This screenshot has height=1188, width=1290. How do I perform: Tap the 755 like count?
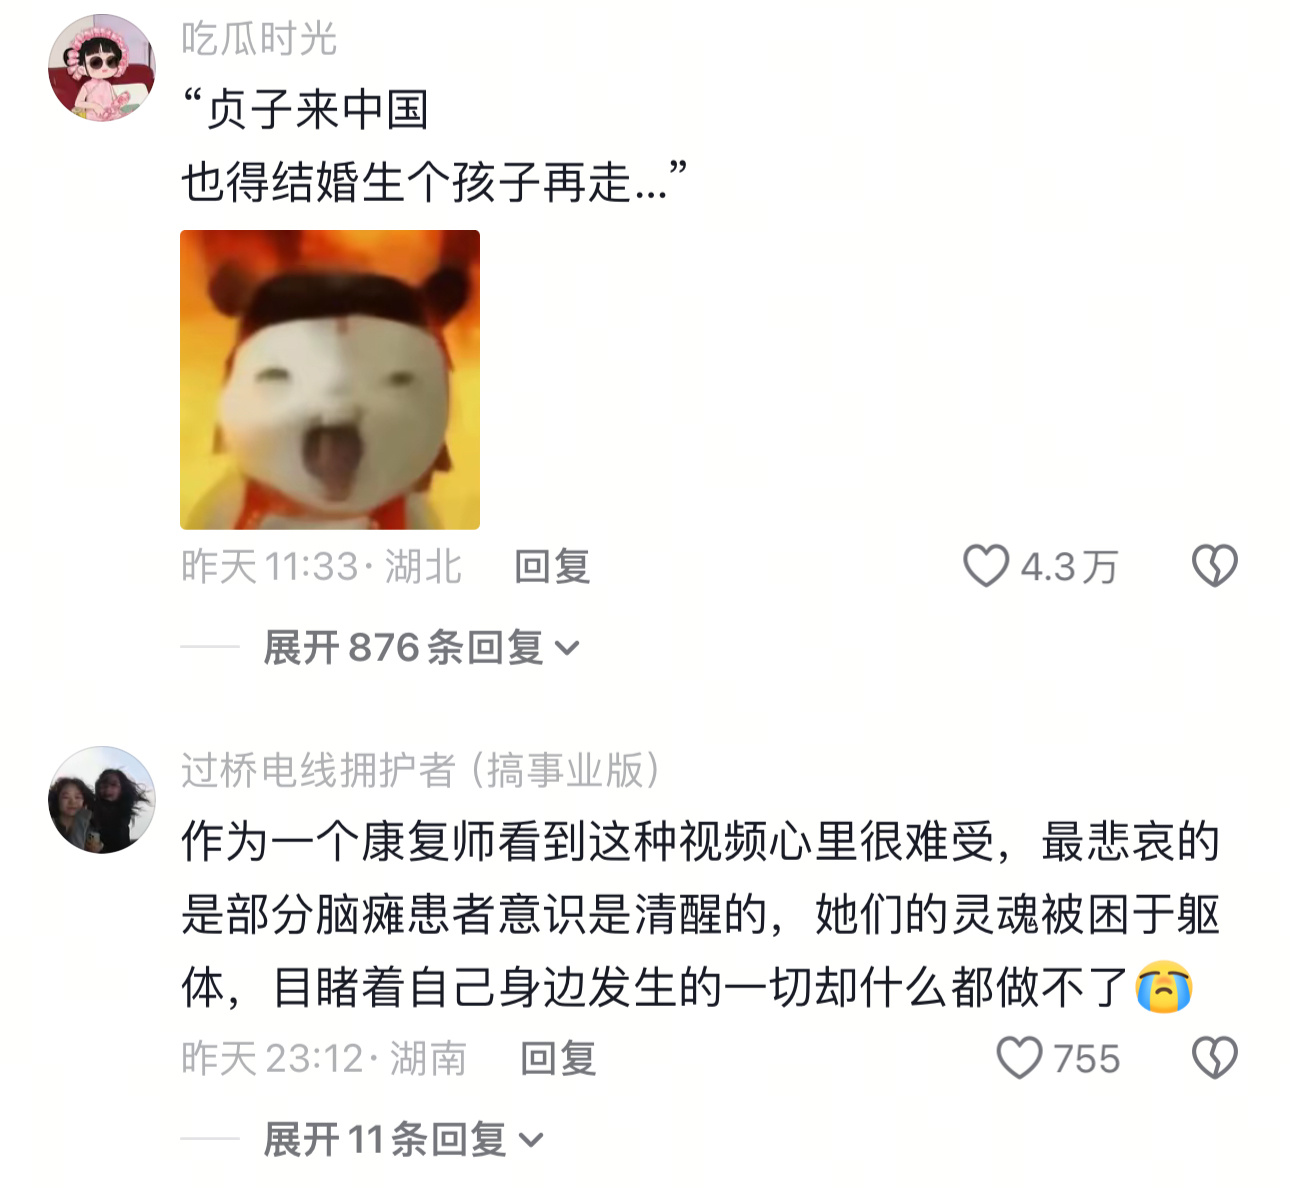[x=1087, y=1059]
